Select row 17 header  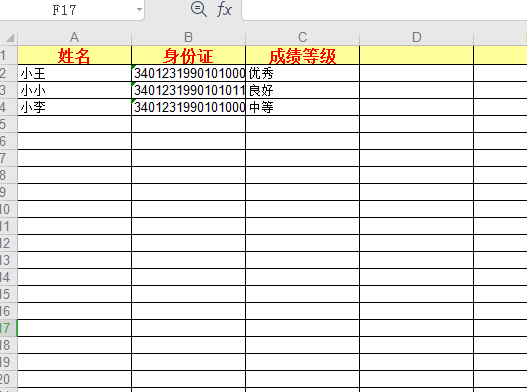(8, 328)
